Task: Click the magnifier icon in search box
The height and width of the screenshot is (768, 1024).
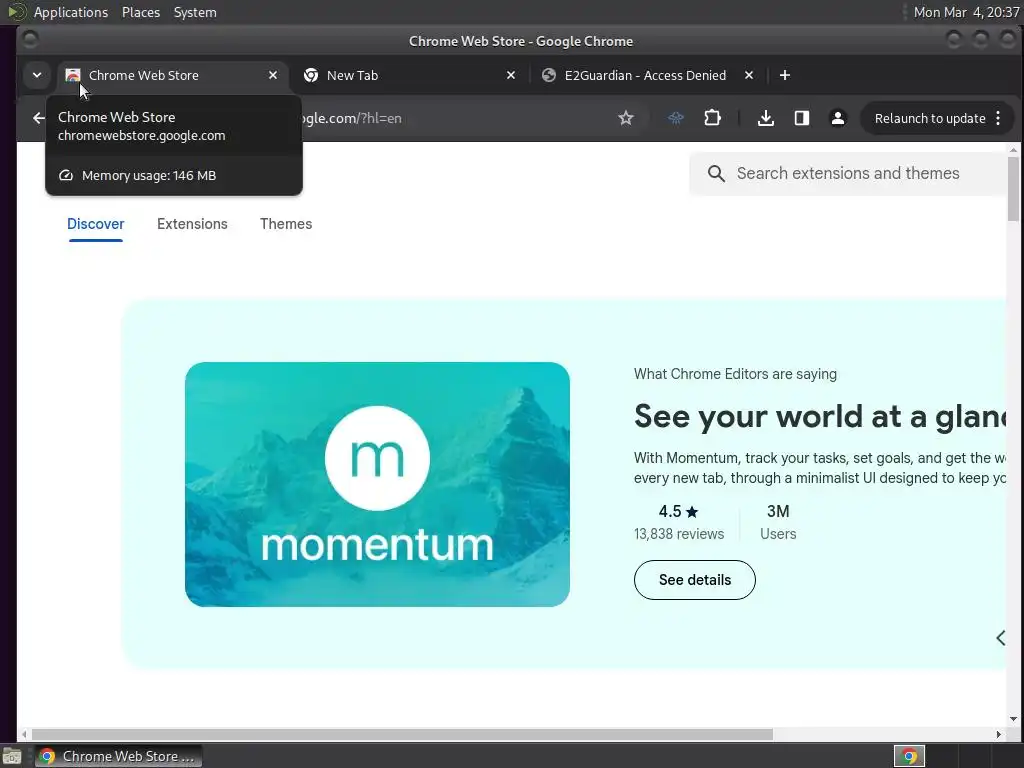Action: [716, 174]
